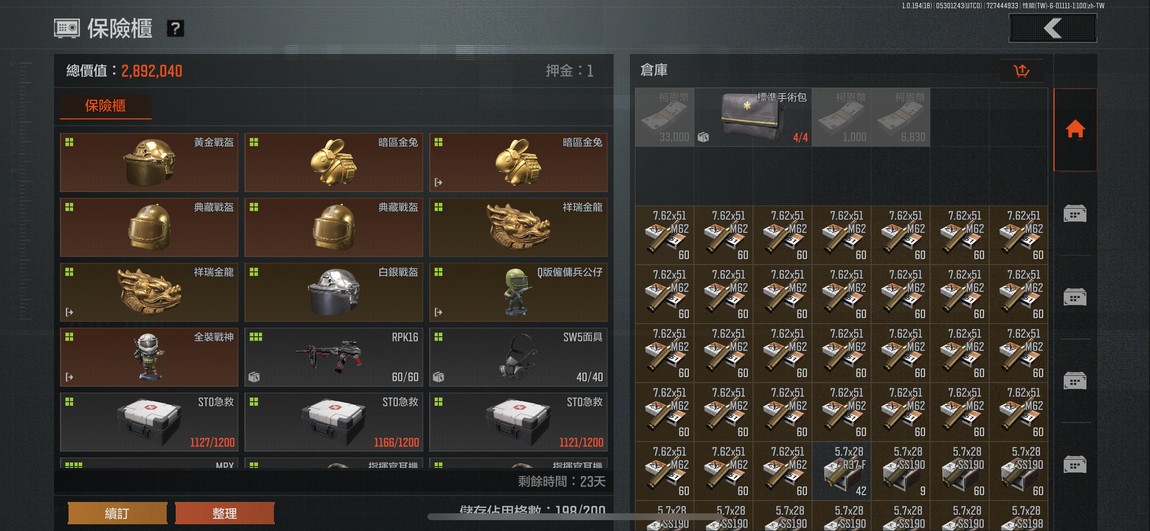Open the last storage container tab
This screenshot has height=531, width=1150.
(1075, 464)
